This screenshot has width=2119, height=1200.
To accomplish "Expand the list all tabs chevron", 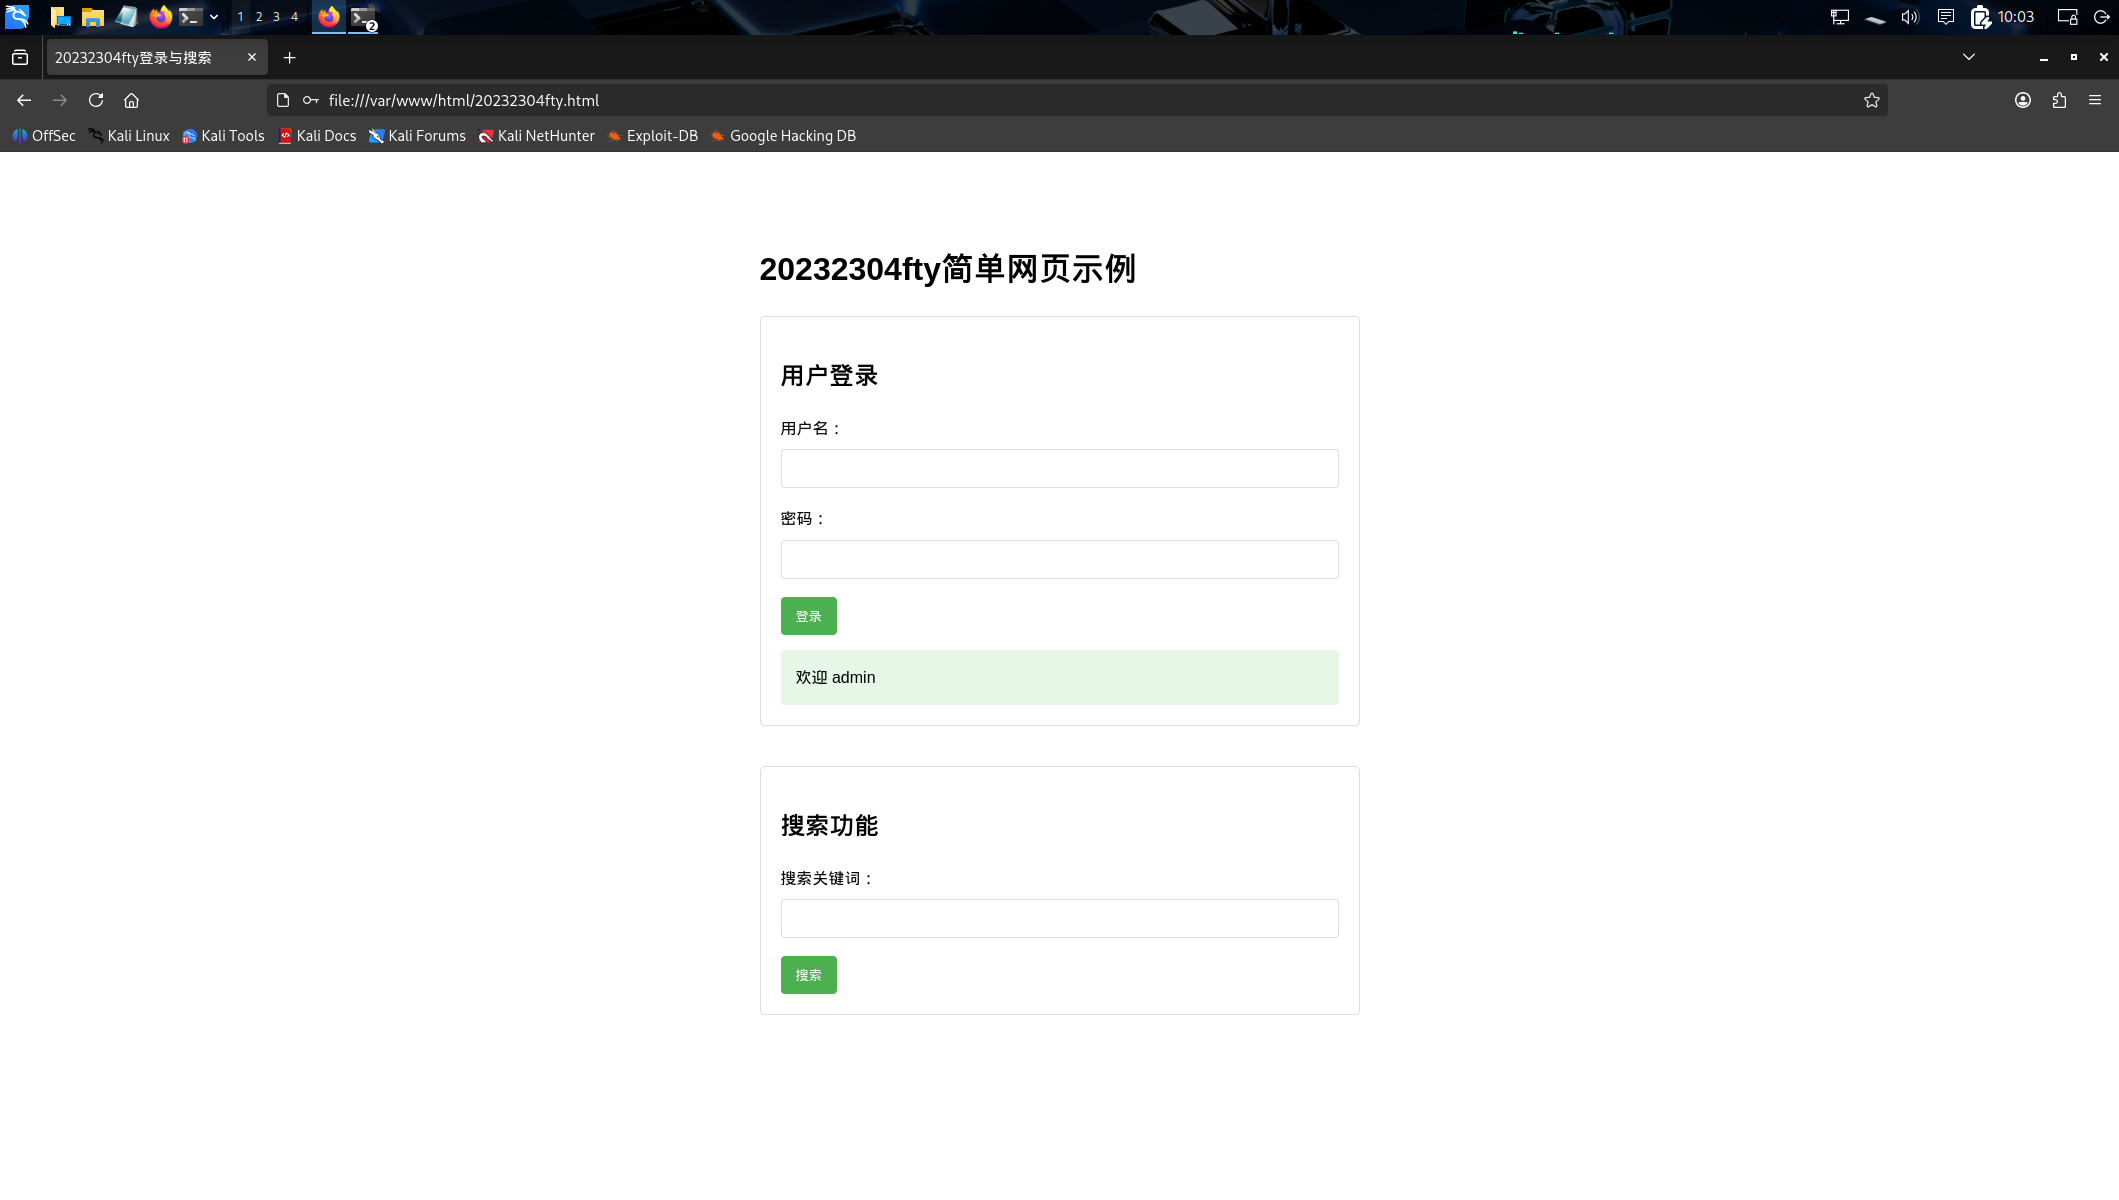I will (1968, 57).
